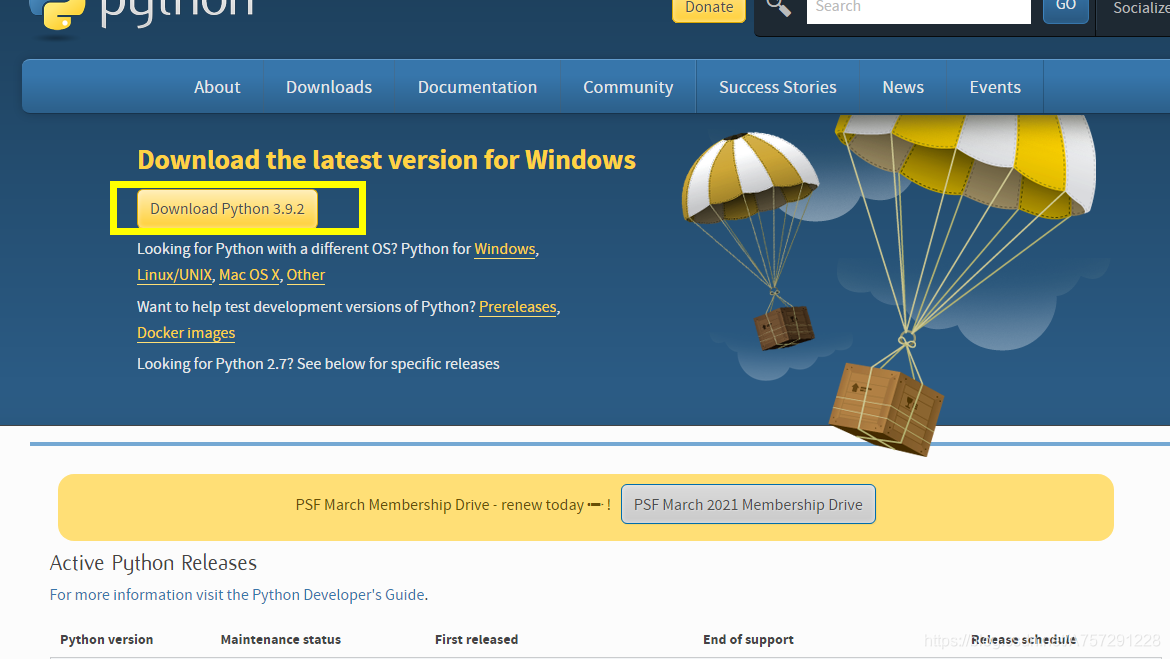
Task: Open the Socialize menu
Action: click(1141, 8)
